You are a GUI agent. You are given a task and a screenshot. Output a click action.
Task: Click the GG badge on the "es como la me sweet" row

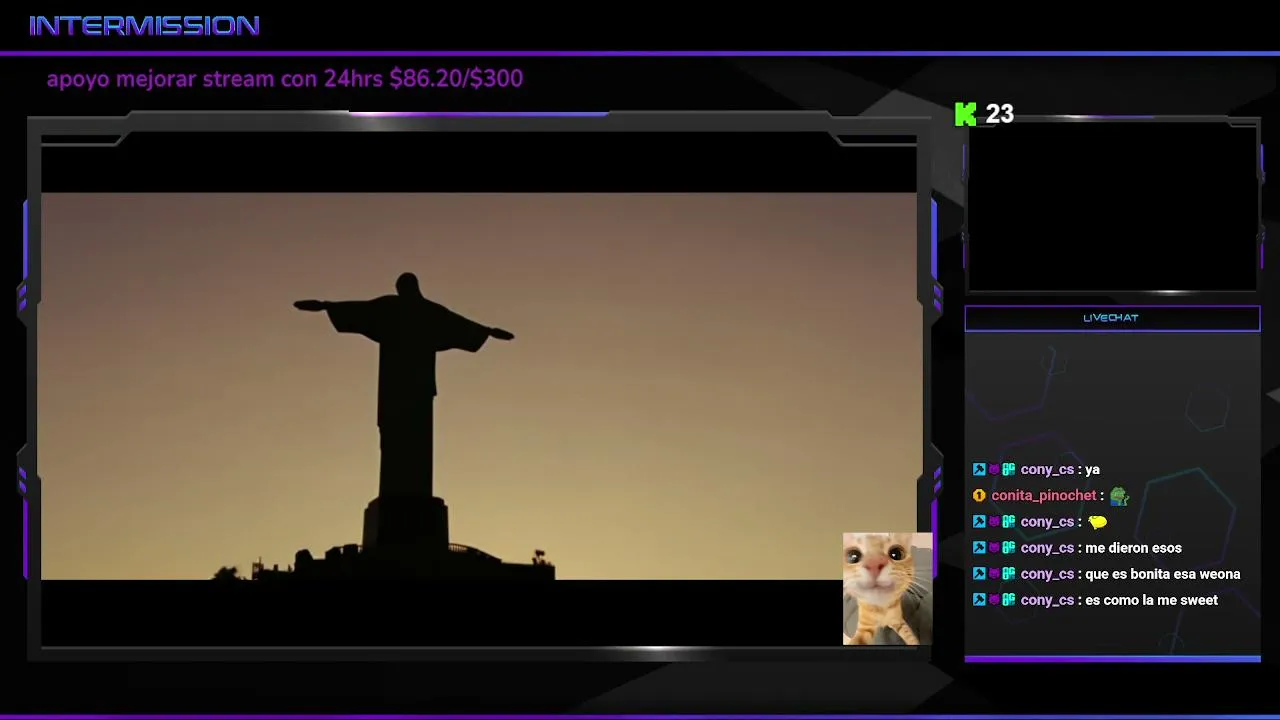point(1009,600)
